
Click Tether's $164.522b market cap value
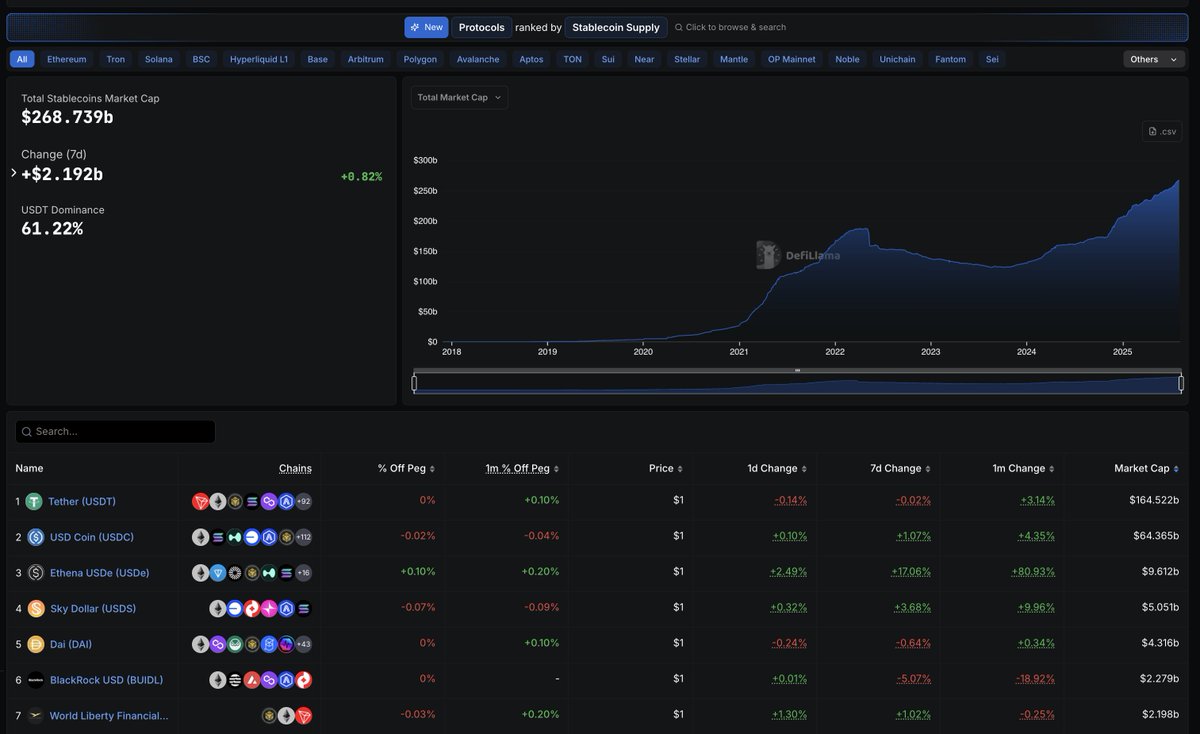[x=1154, y=500]
